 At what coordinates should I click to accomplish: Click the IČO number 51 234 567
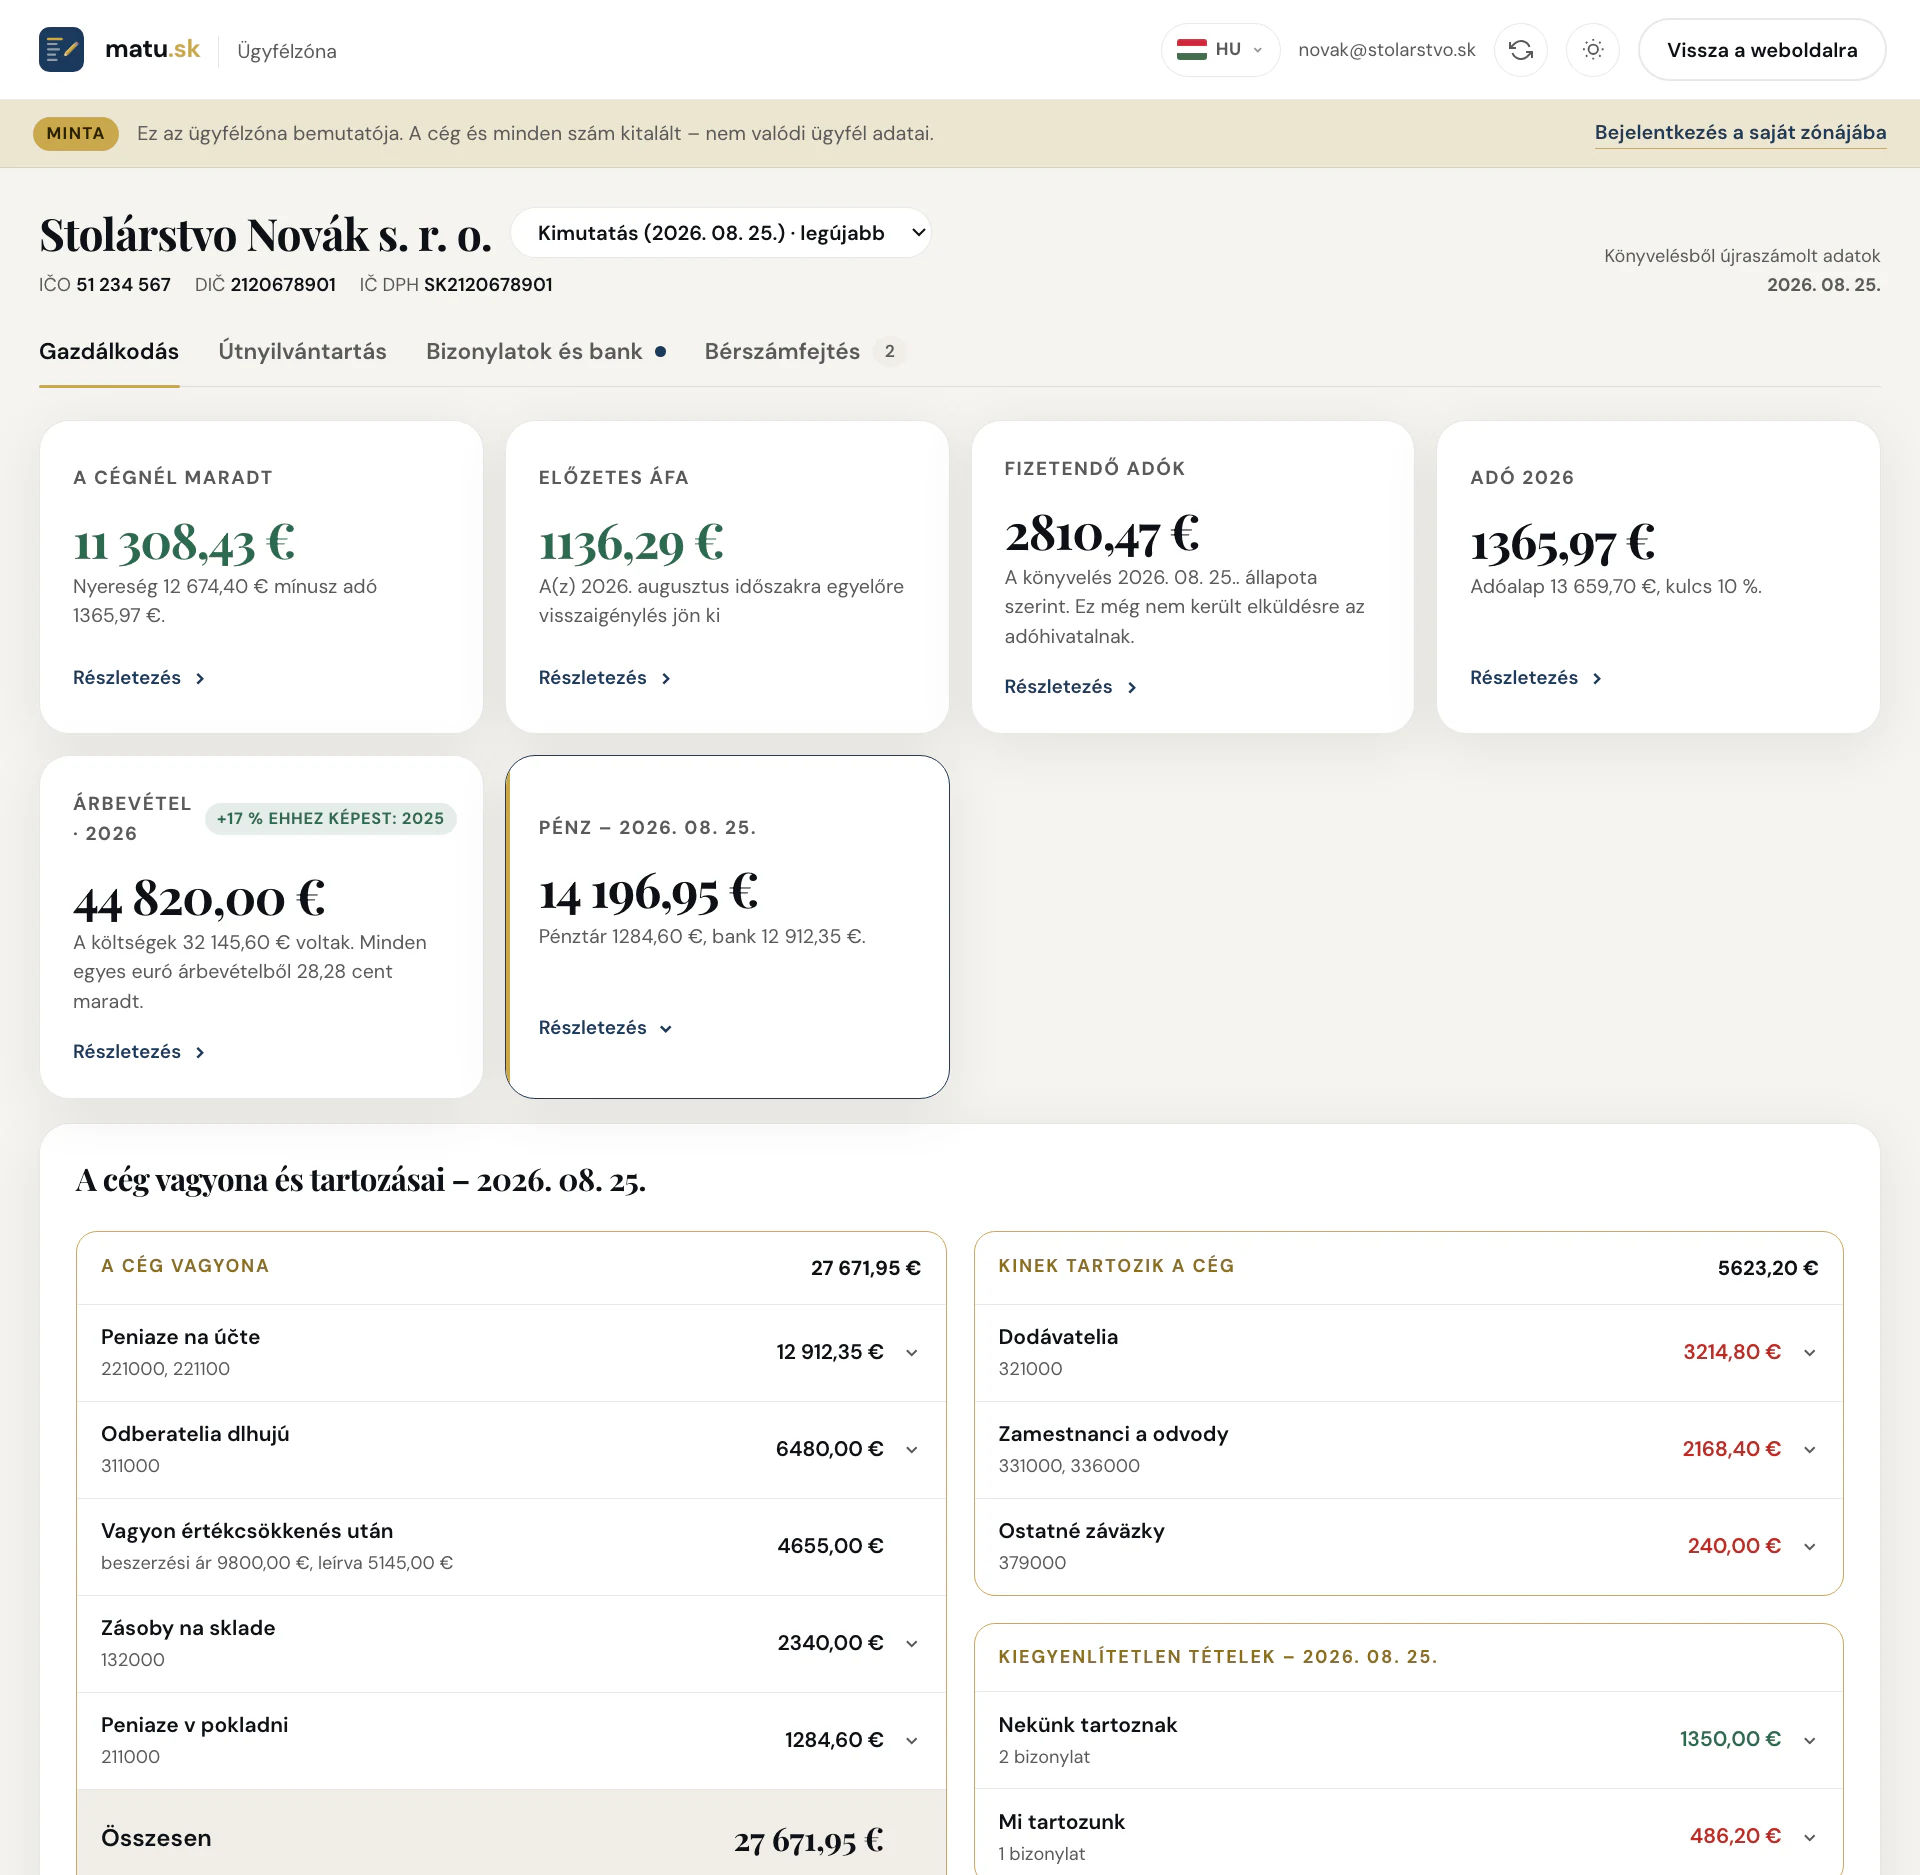tap(123, 284)
